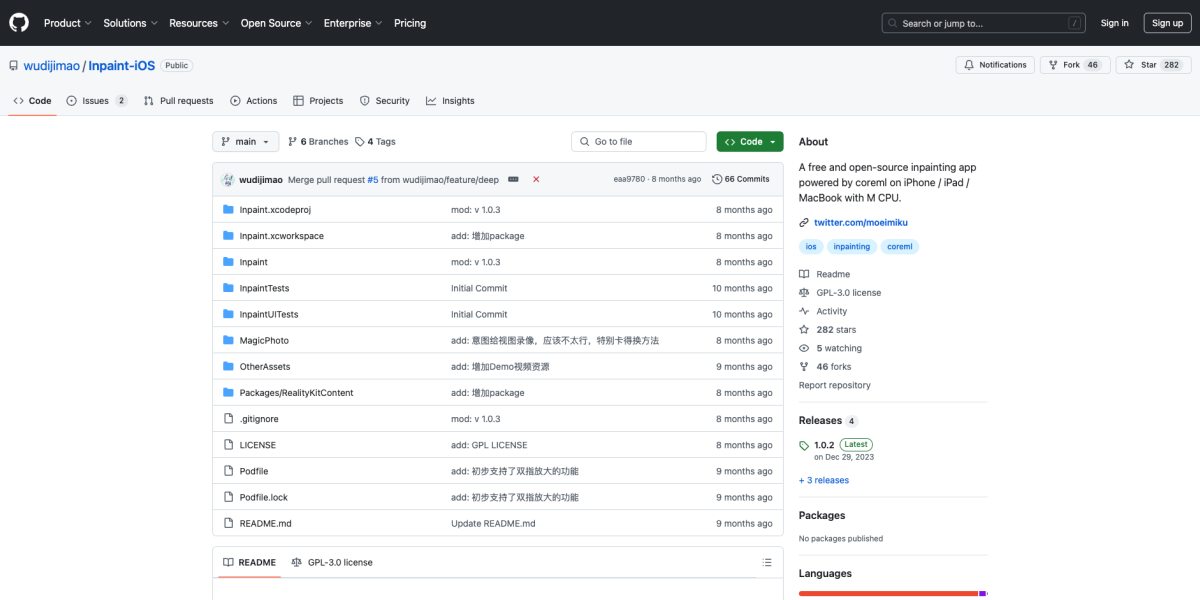Click the commit message ellipsis icon
Image resolution: width=1200 pixels, height=600 pixels.
point(513,179)
